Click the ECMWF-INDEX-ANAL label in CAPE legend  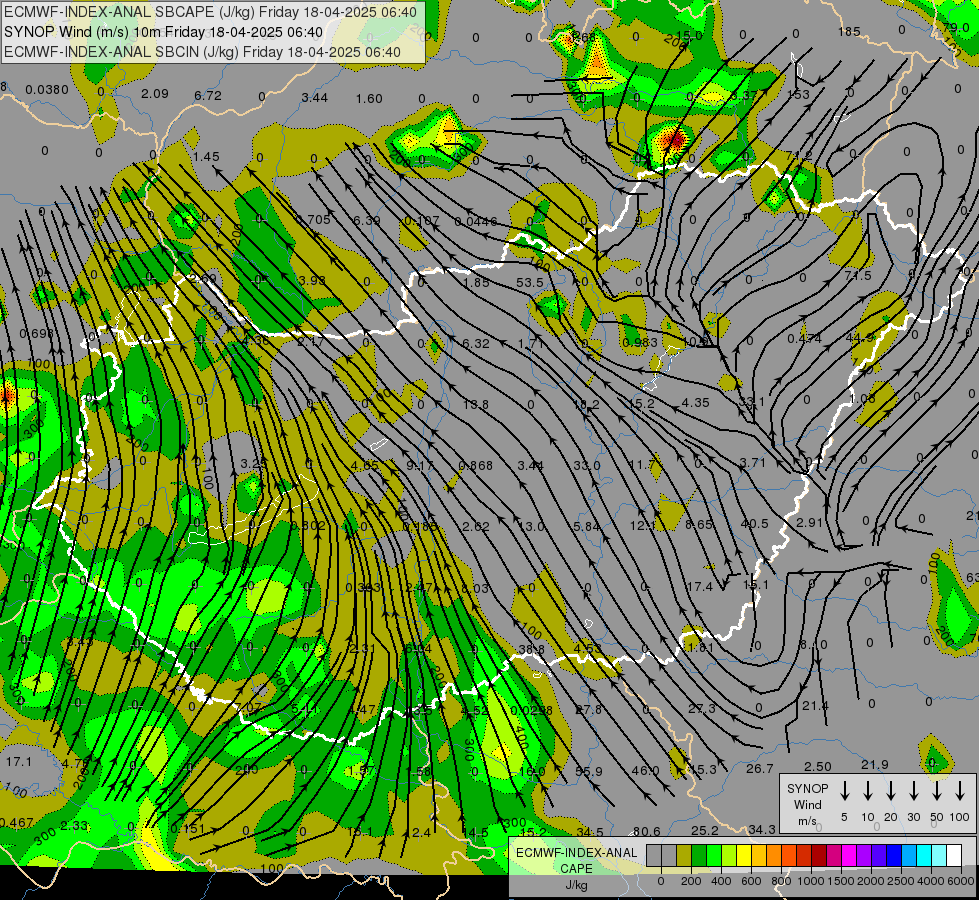point(577,853)
